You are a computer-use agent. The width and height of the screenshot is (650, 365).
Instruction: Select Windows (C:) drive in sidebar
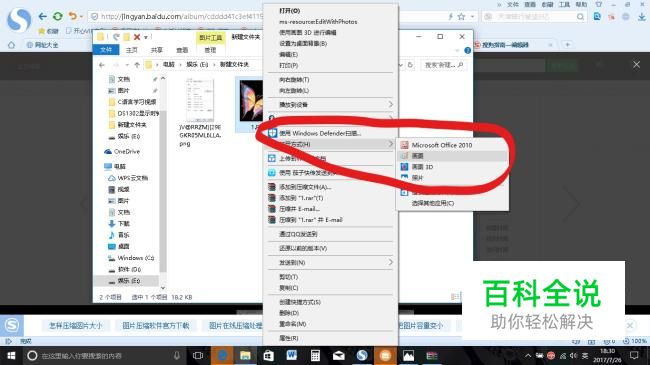pos(131,258)
